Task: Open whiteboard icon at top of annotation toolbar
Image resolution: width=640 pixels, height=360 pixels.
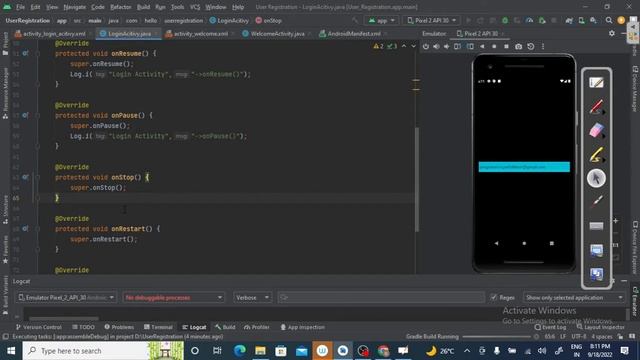Action: [596, 83]
